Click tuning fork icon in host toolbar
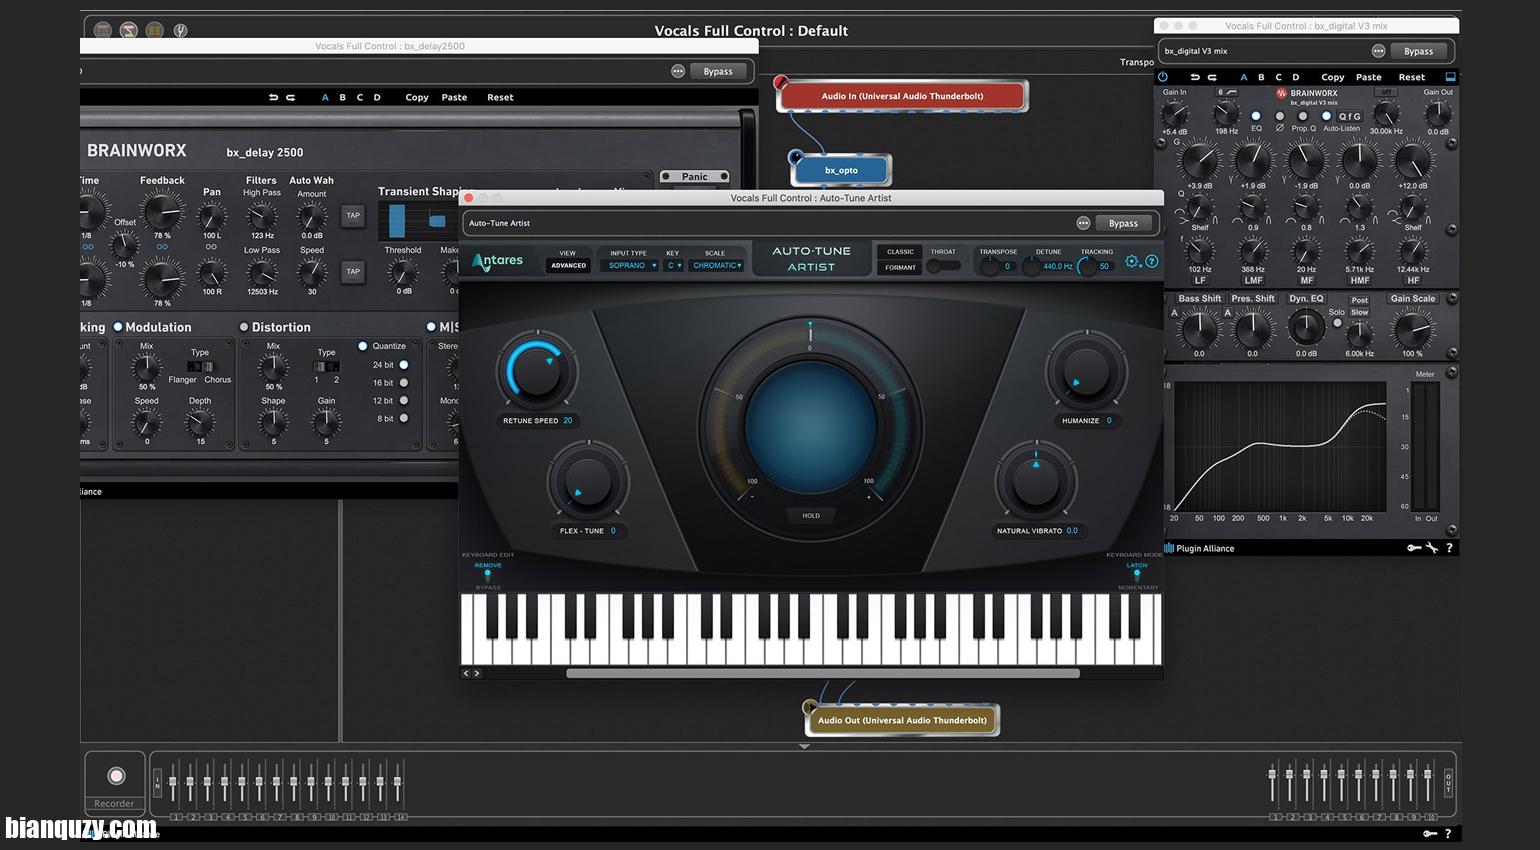 tap(181, 31)
